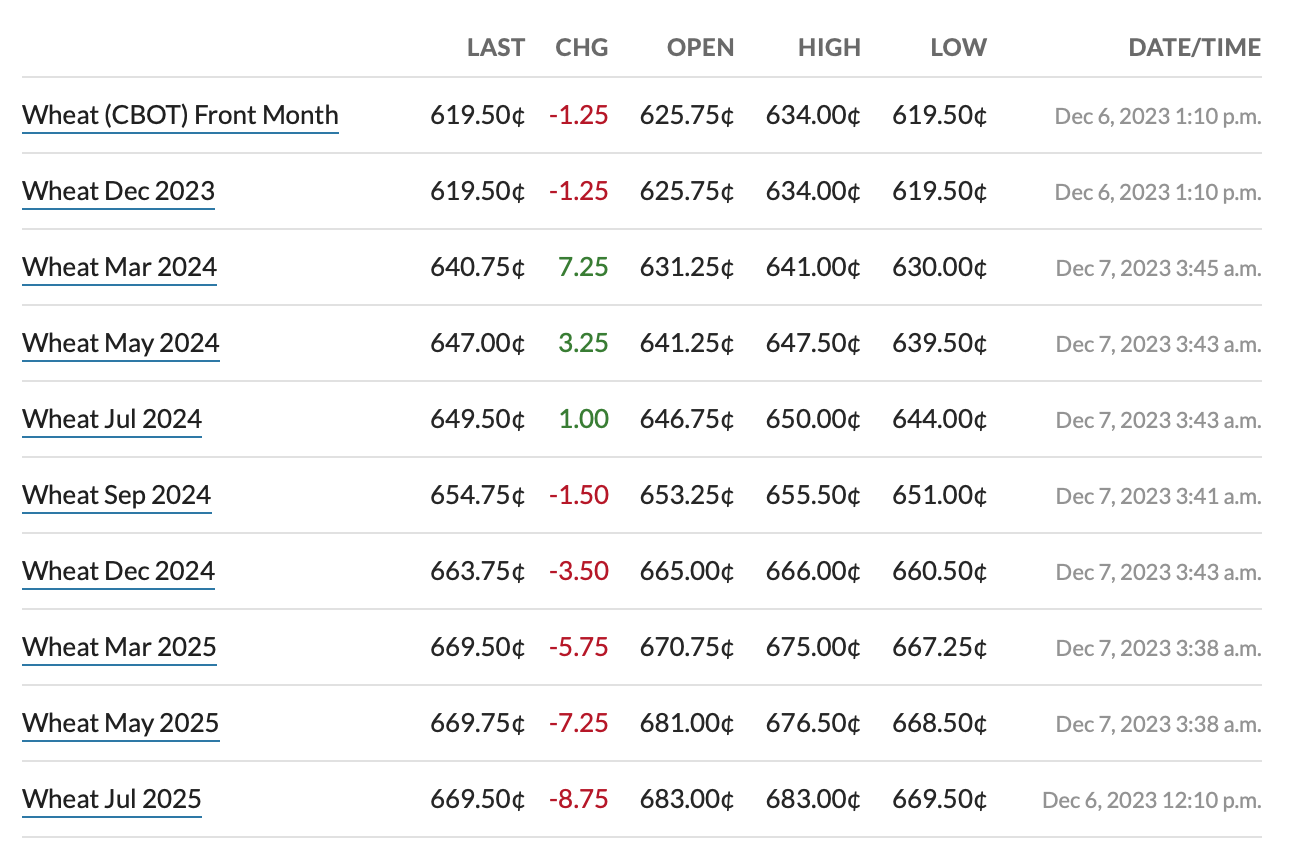Screen dimensions: 1316x852
Task: Select the 641.00¢ high value
Action: pyautogui.click(x=813, y=268)
